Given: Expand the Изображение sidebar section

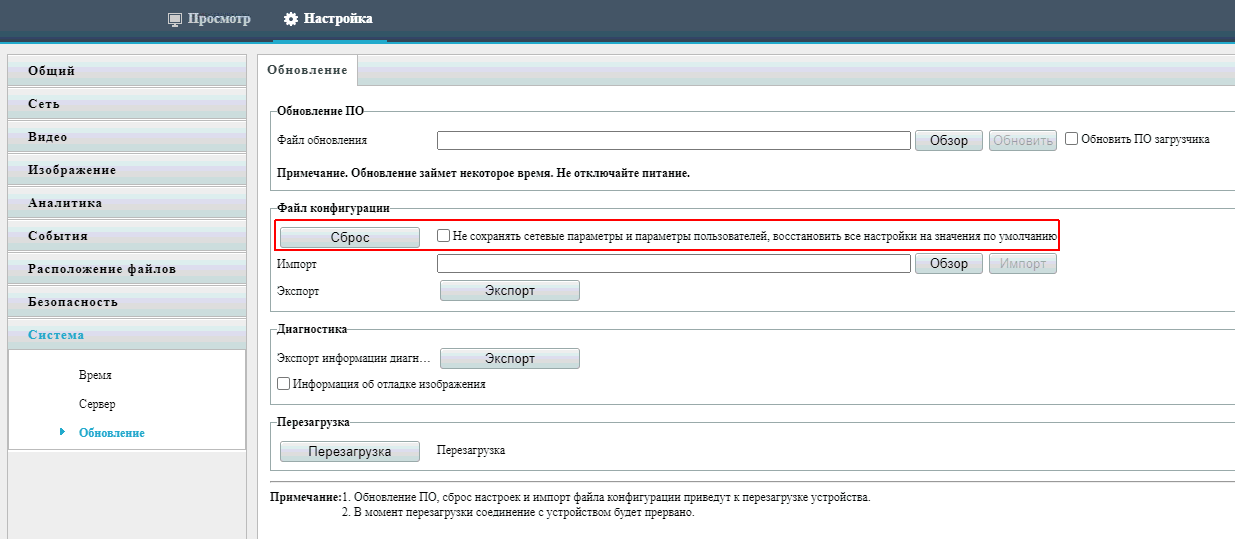Looking at the screenshot, I should tap(126, 170).
